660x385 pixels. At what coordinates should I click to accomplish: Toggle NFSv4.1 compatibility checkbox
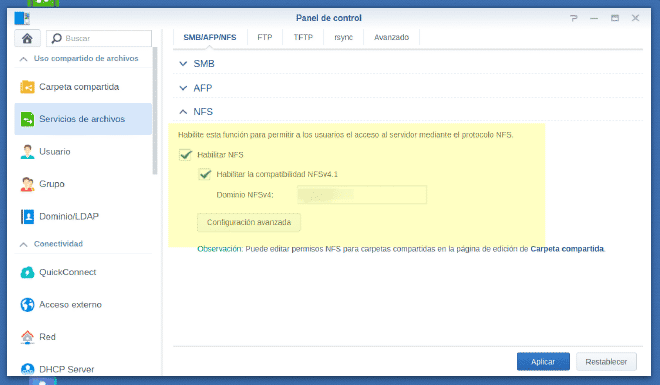coord(205,174)
